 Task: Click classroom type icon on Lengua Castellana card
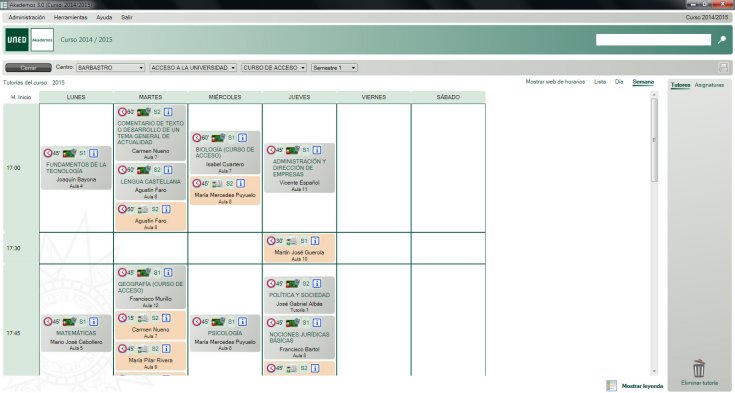click(144, 170)
